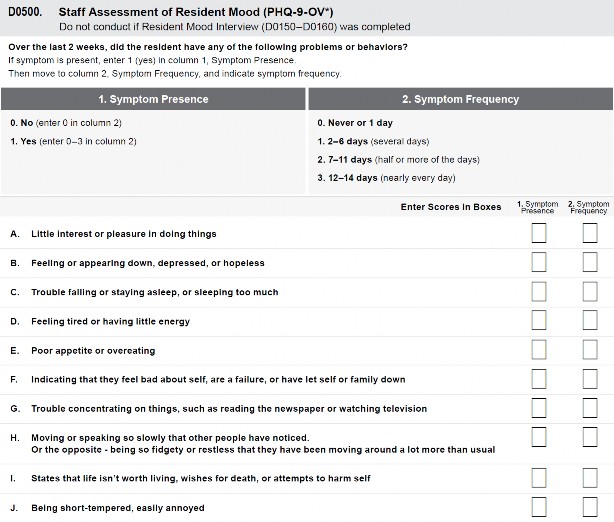Select Symptom Frequency box for item H

(x=590, y=437)
